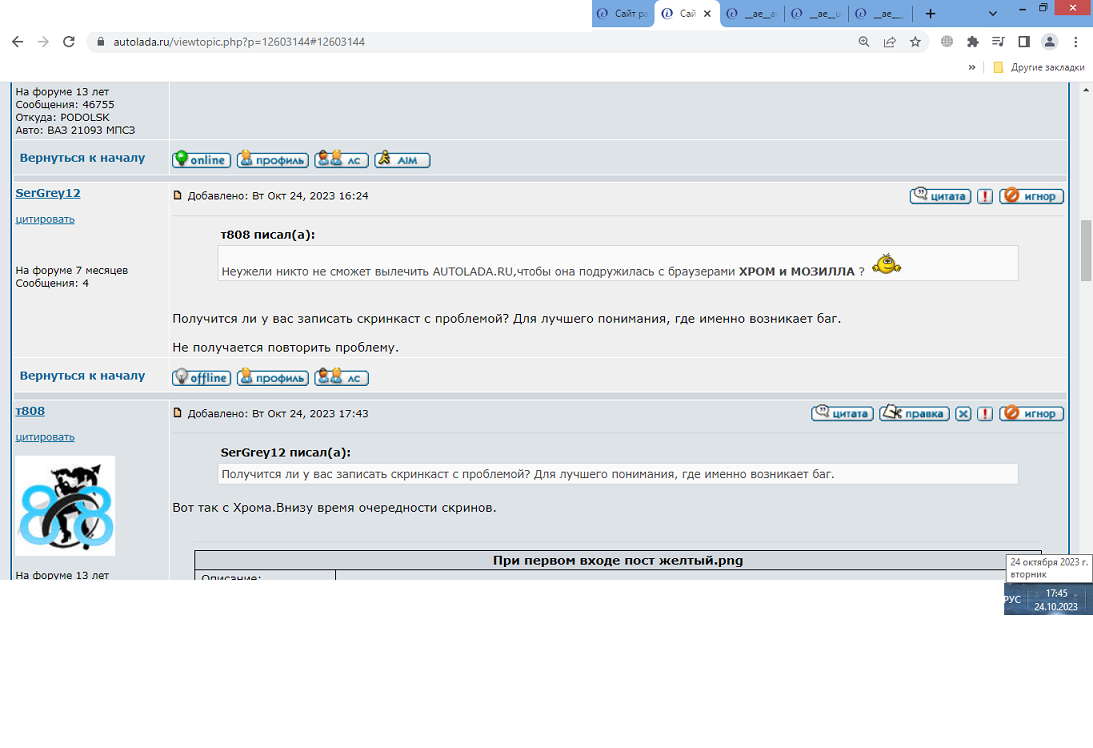The width and height of the screenshot is (1093, 748).
Task: Quote t808's post with the цитата button
Action: pos(842,414)
